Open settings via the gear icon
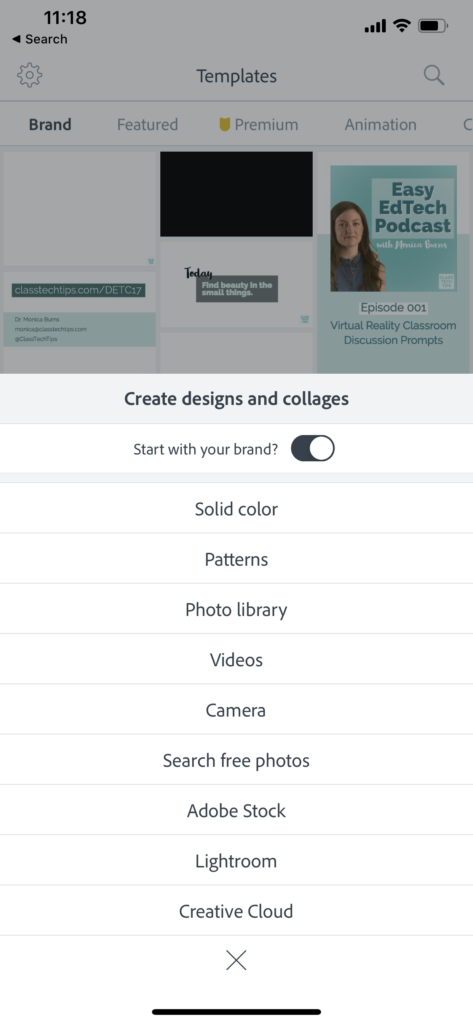The image size is (473, 1024). click(29, 76)
